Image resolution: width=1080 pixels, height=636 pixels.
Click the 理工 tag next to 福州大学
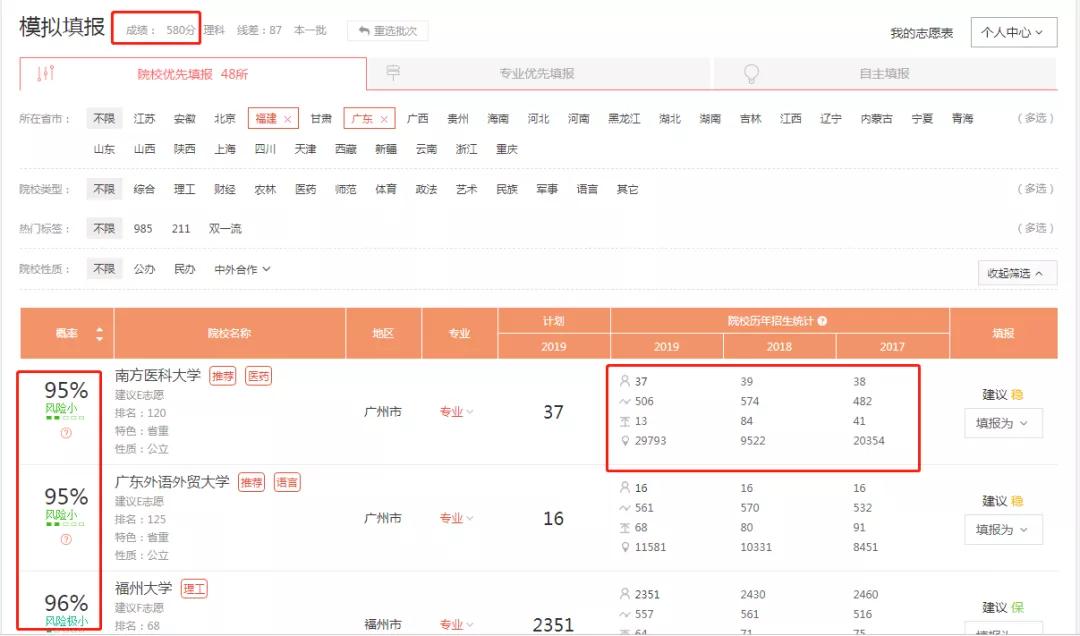pos(194,589)
